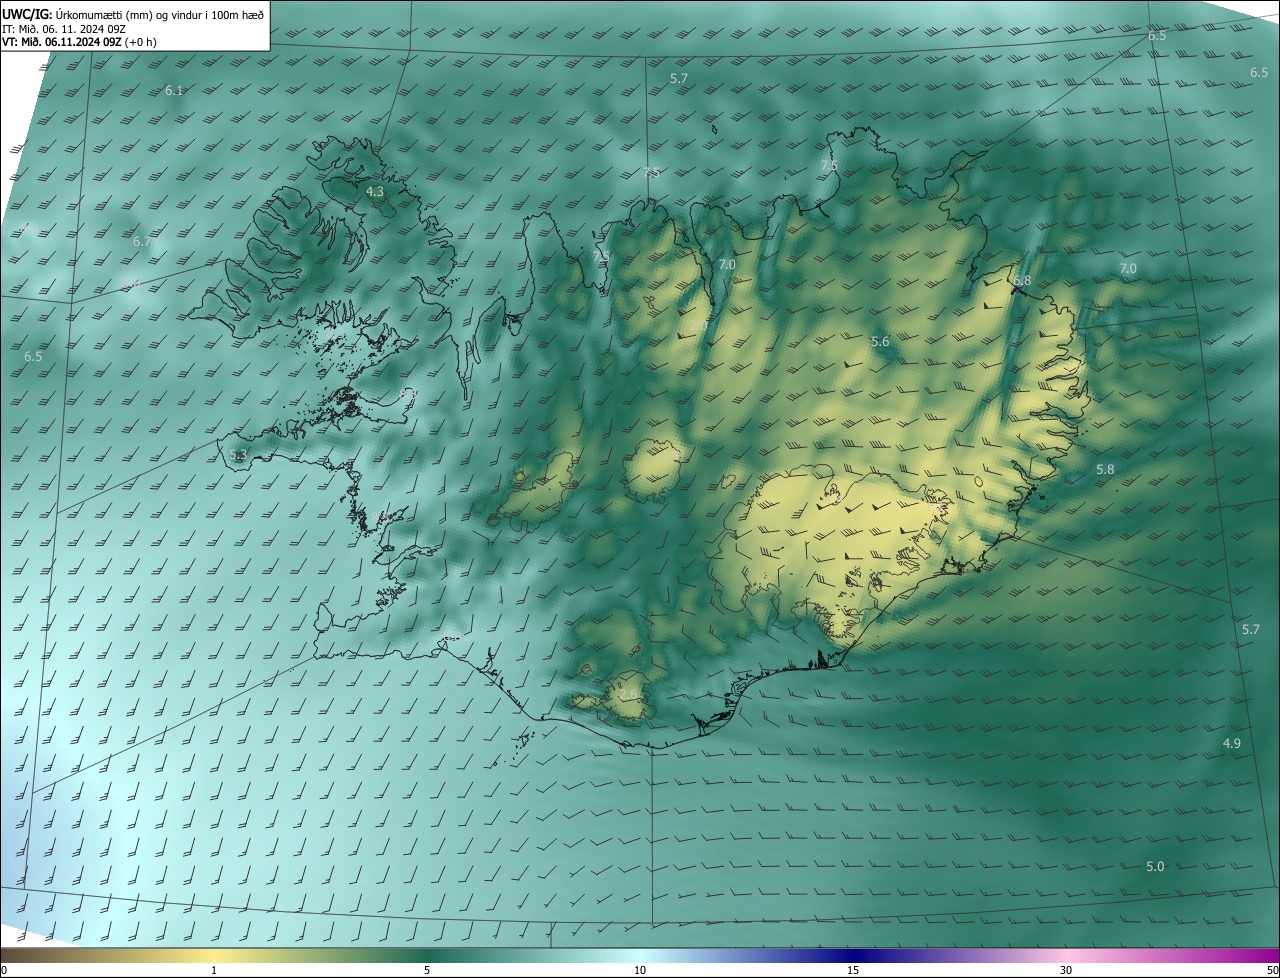Select the color scale tick label 1
This screenshot has height=978, width=1280.
pyautogui.click(x=215, y=971)
